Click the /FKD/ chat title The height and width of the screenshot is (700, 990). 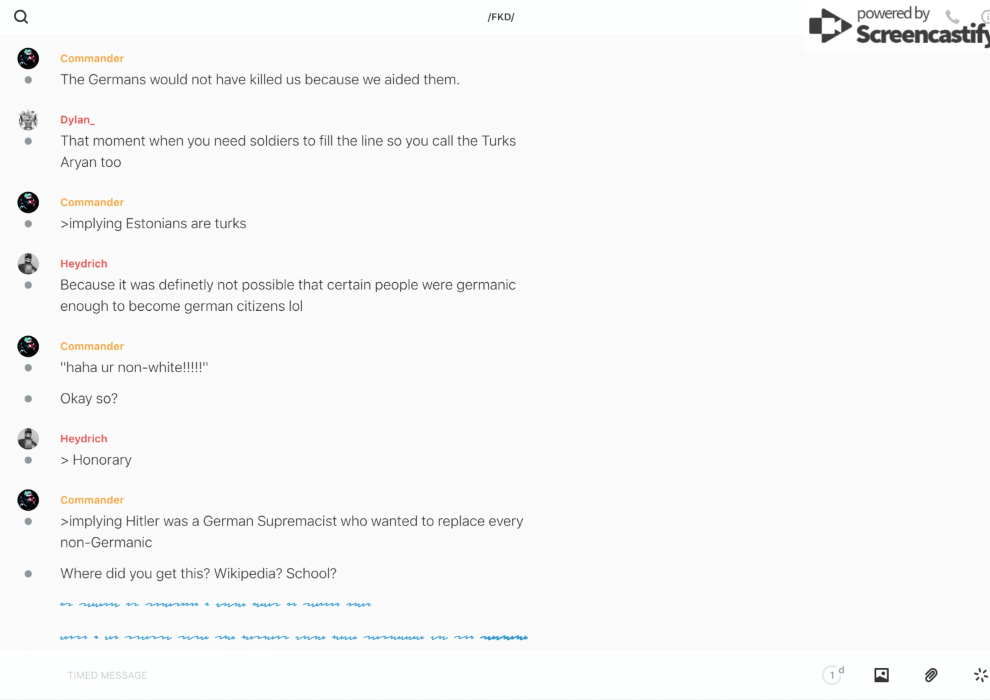click(501, 17)
